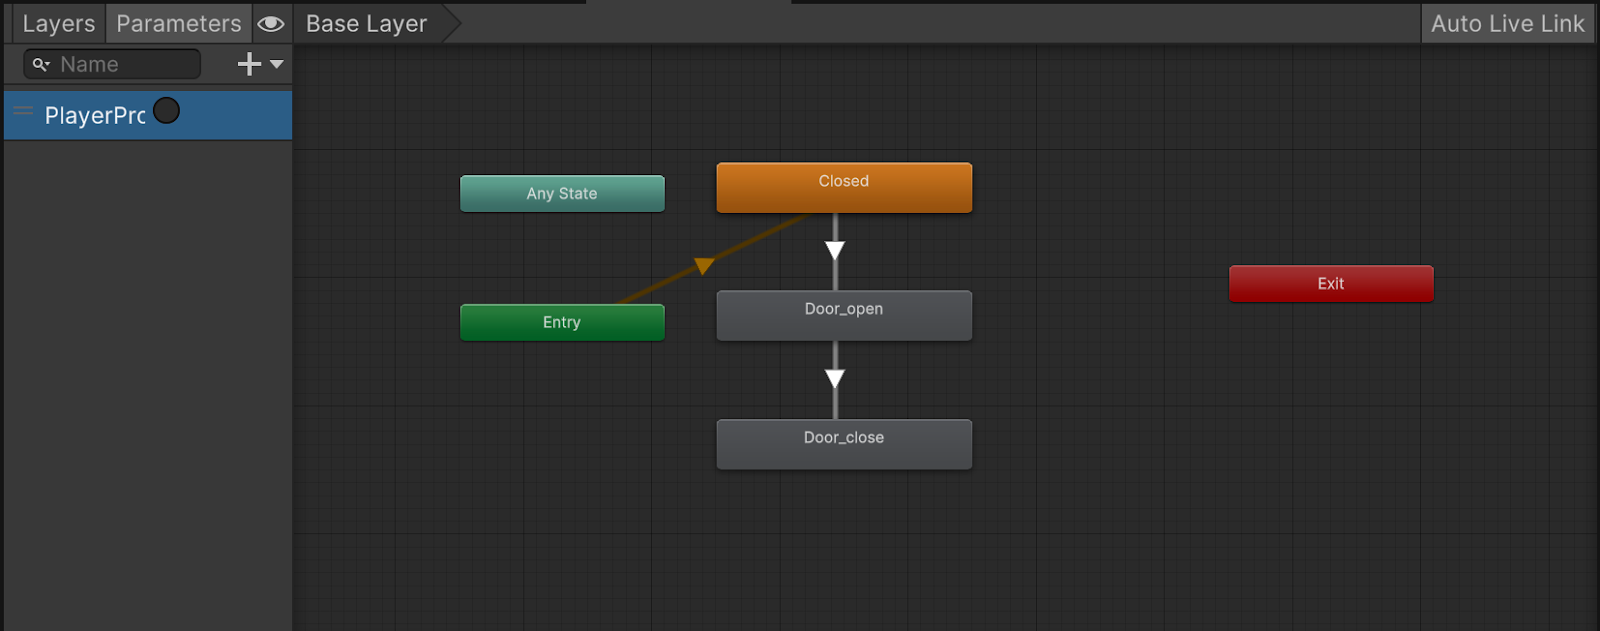
Task: Select the green Entry node
Action: [562, 322]
